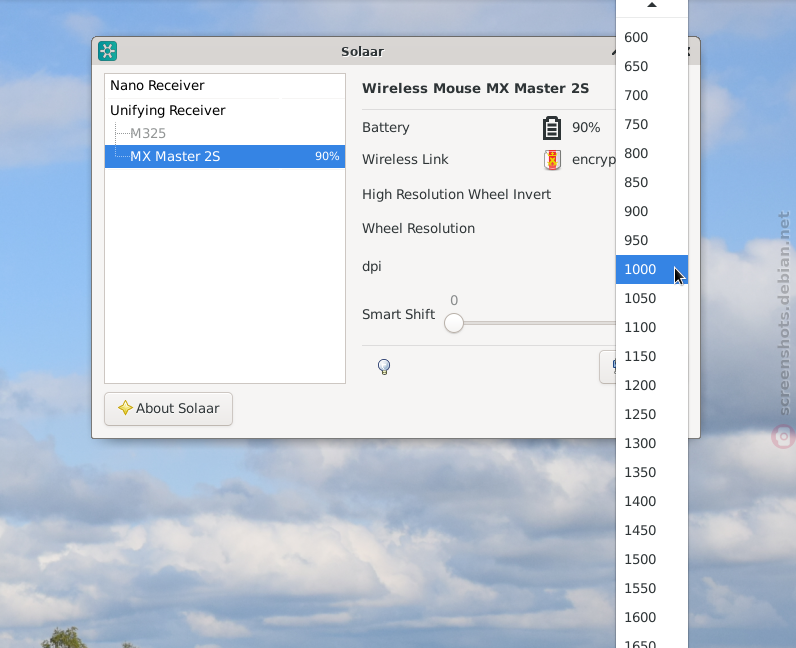This screenshot has height=648, width=796.
Task: Choose 1600 dpi from the list
Action: pos(652,617)
